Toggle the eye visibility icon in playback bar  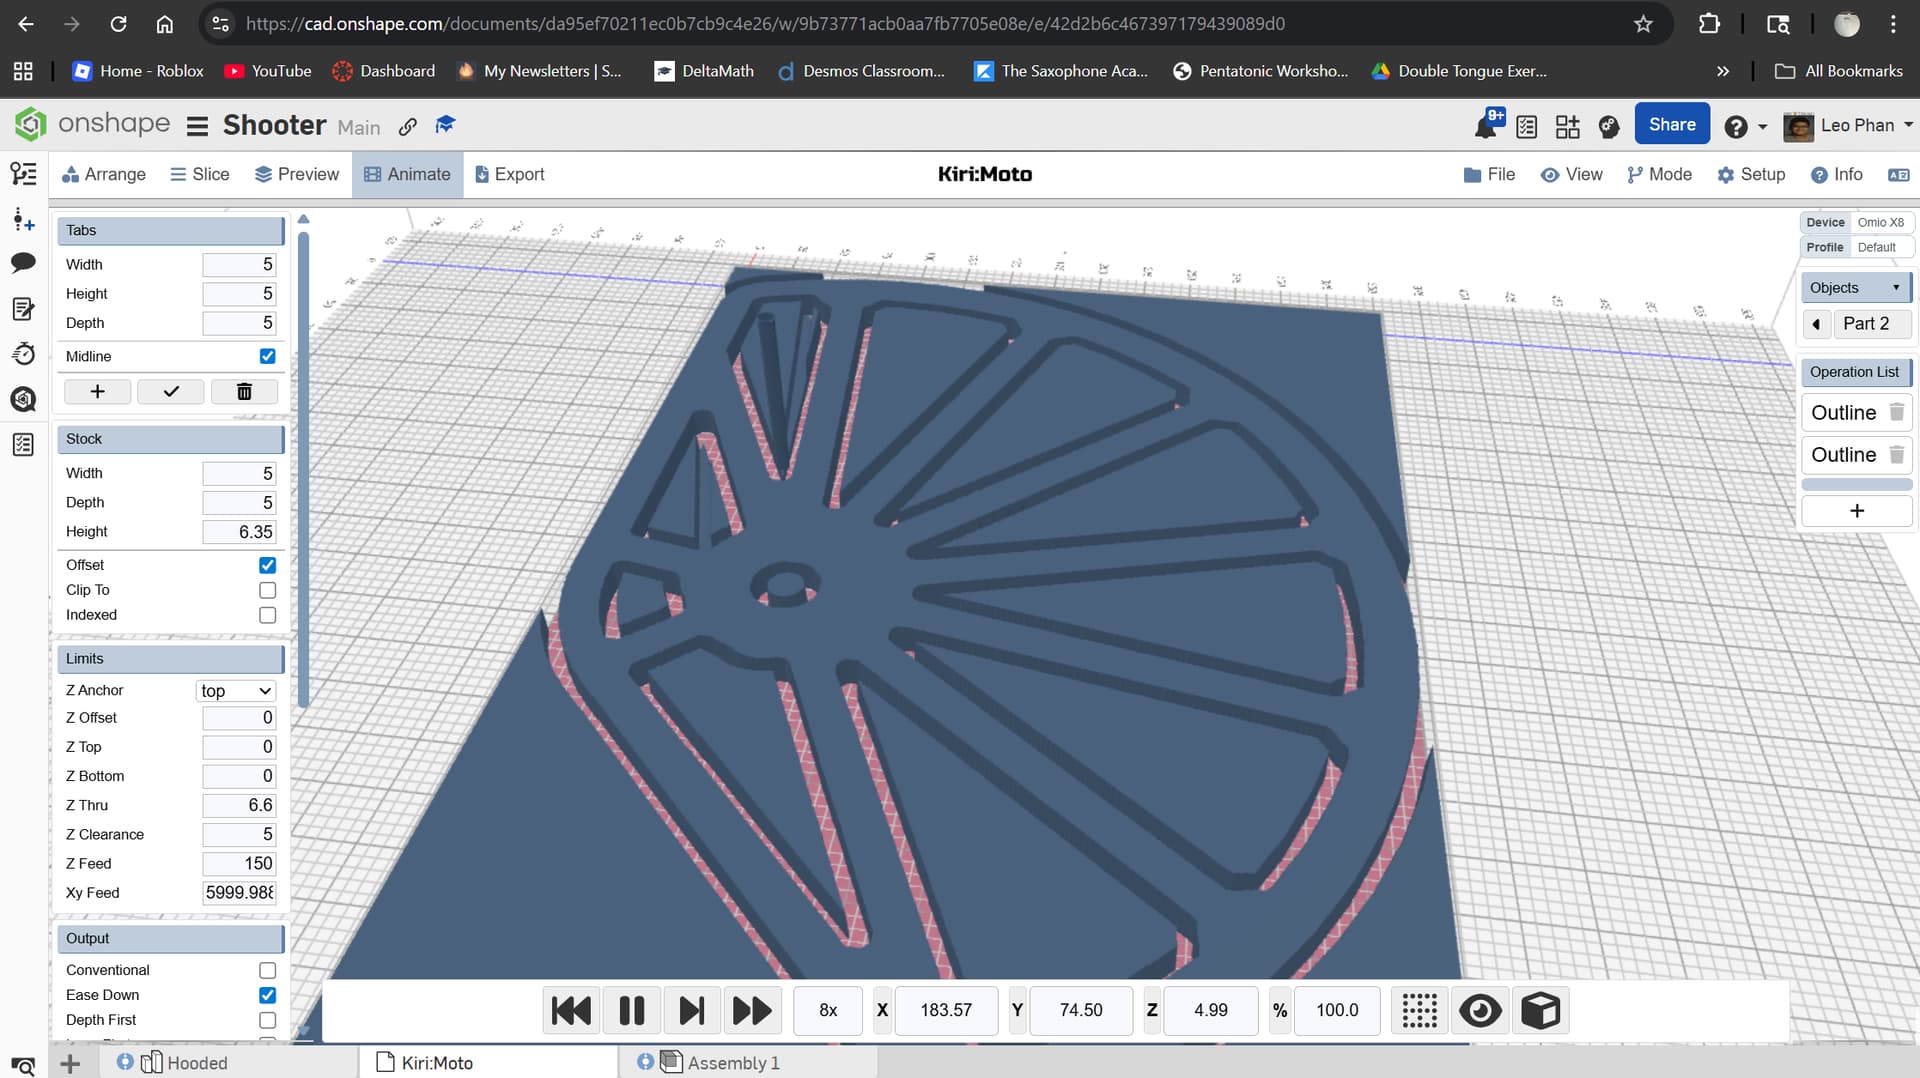tap(1479, 1011)
